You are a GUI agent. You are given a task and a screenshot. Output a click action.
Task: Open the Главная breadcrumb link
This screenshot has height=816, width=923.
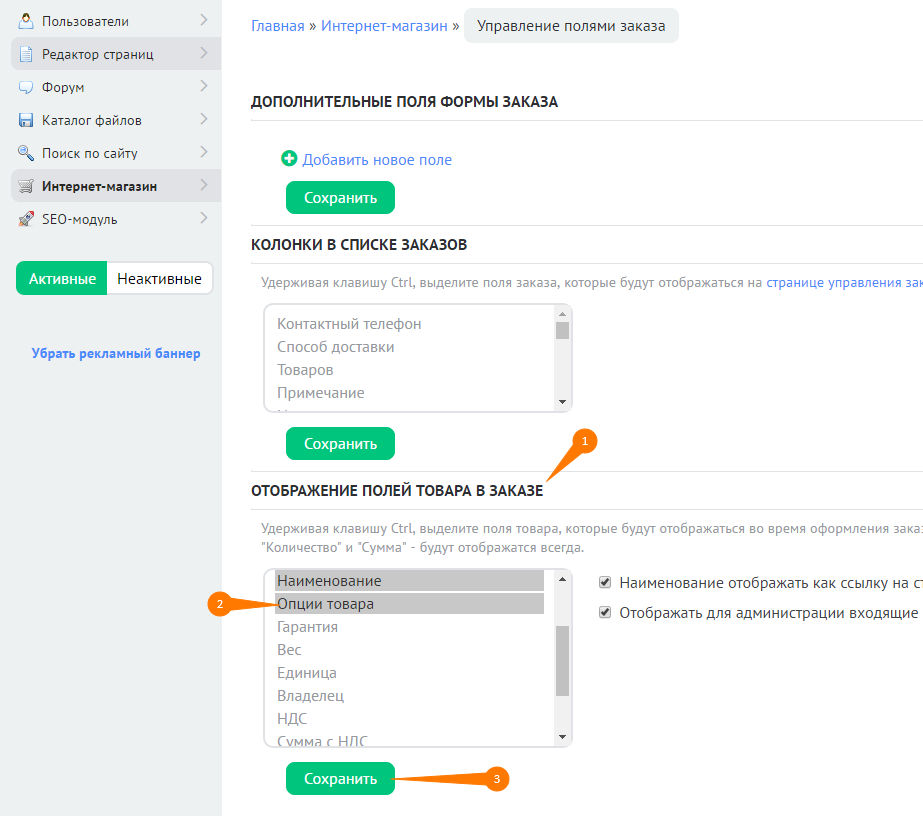pos(277,26)
